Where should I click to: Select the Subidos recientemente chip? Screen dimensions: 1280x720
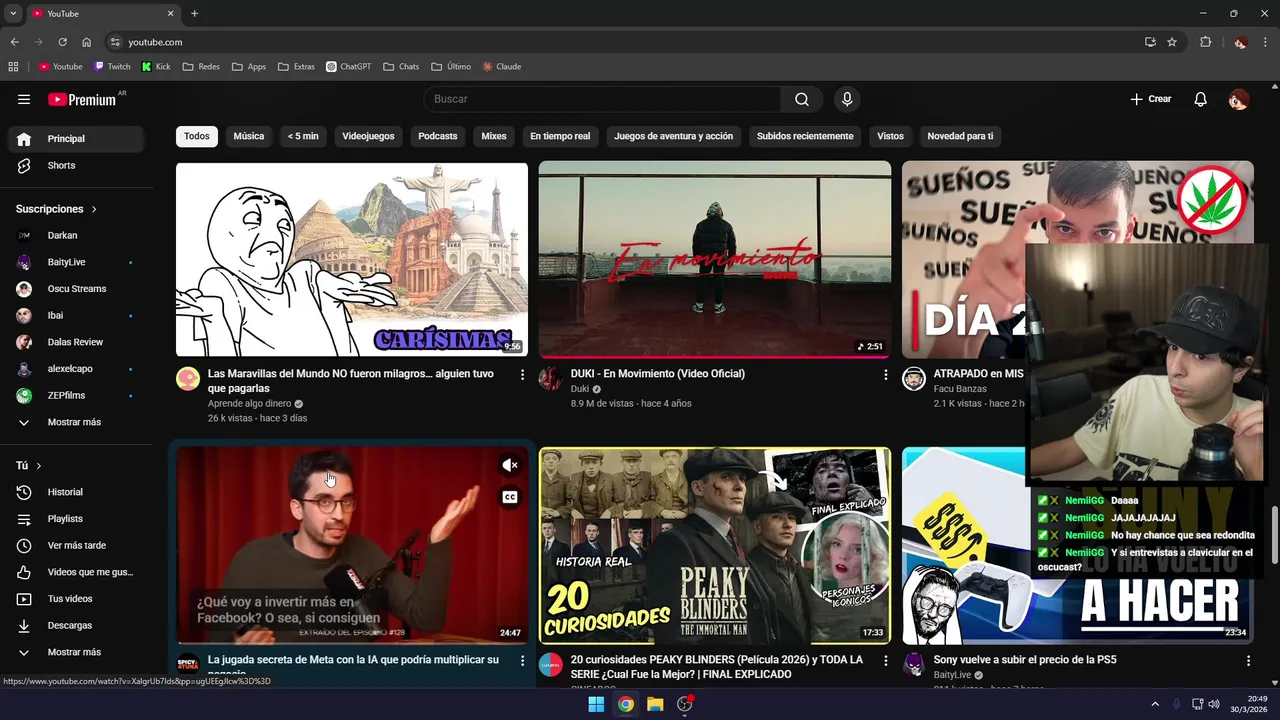pyautogui.click(x=805, y=136)
